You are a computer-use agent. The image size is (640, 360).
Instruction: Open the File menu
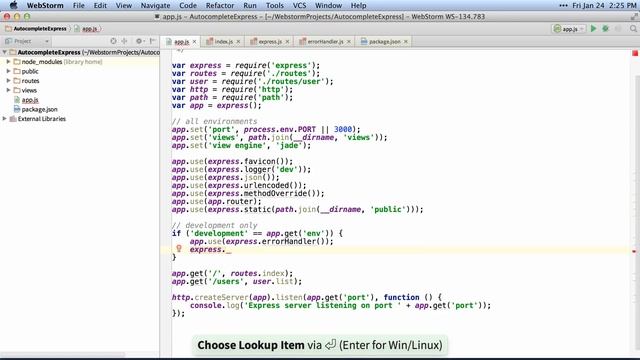(78, 5)
